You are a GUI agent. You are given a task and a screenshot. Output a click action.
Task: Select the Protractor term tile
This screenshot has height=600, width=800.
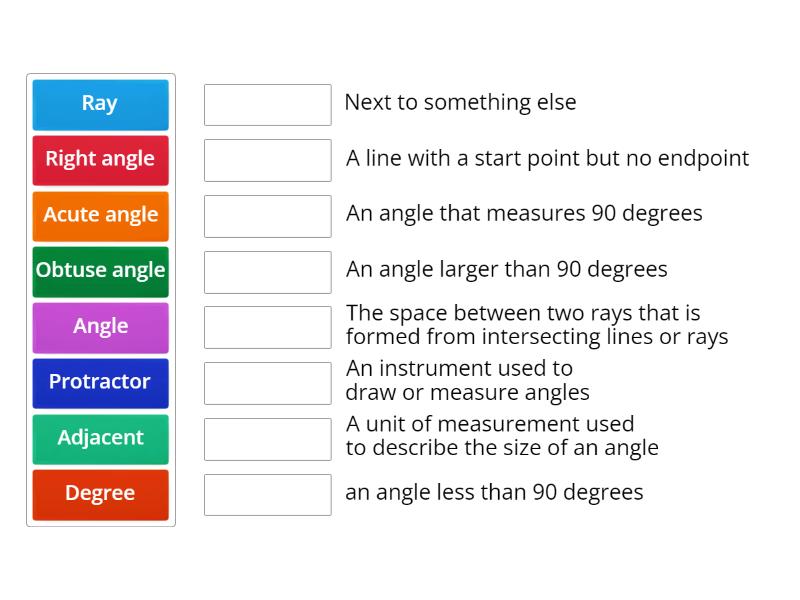coord(100,383)
